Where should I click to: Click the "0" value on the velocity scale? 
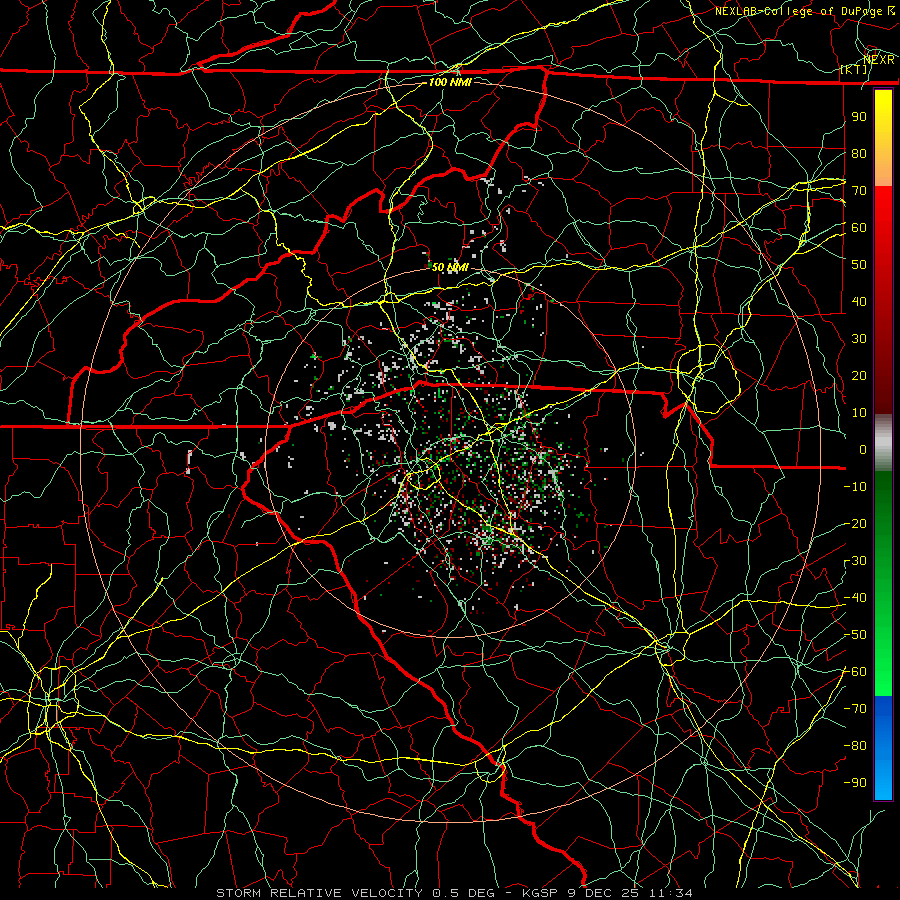863,450
